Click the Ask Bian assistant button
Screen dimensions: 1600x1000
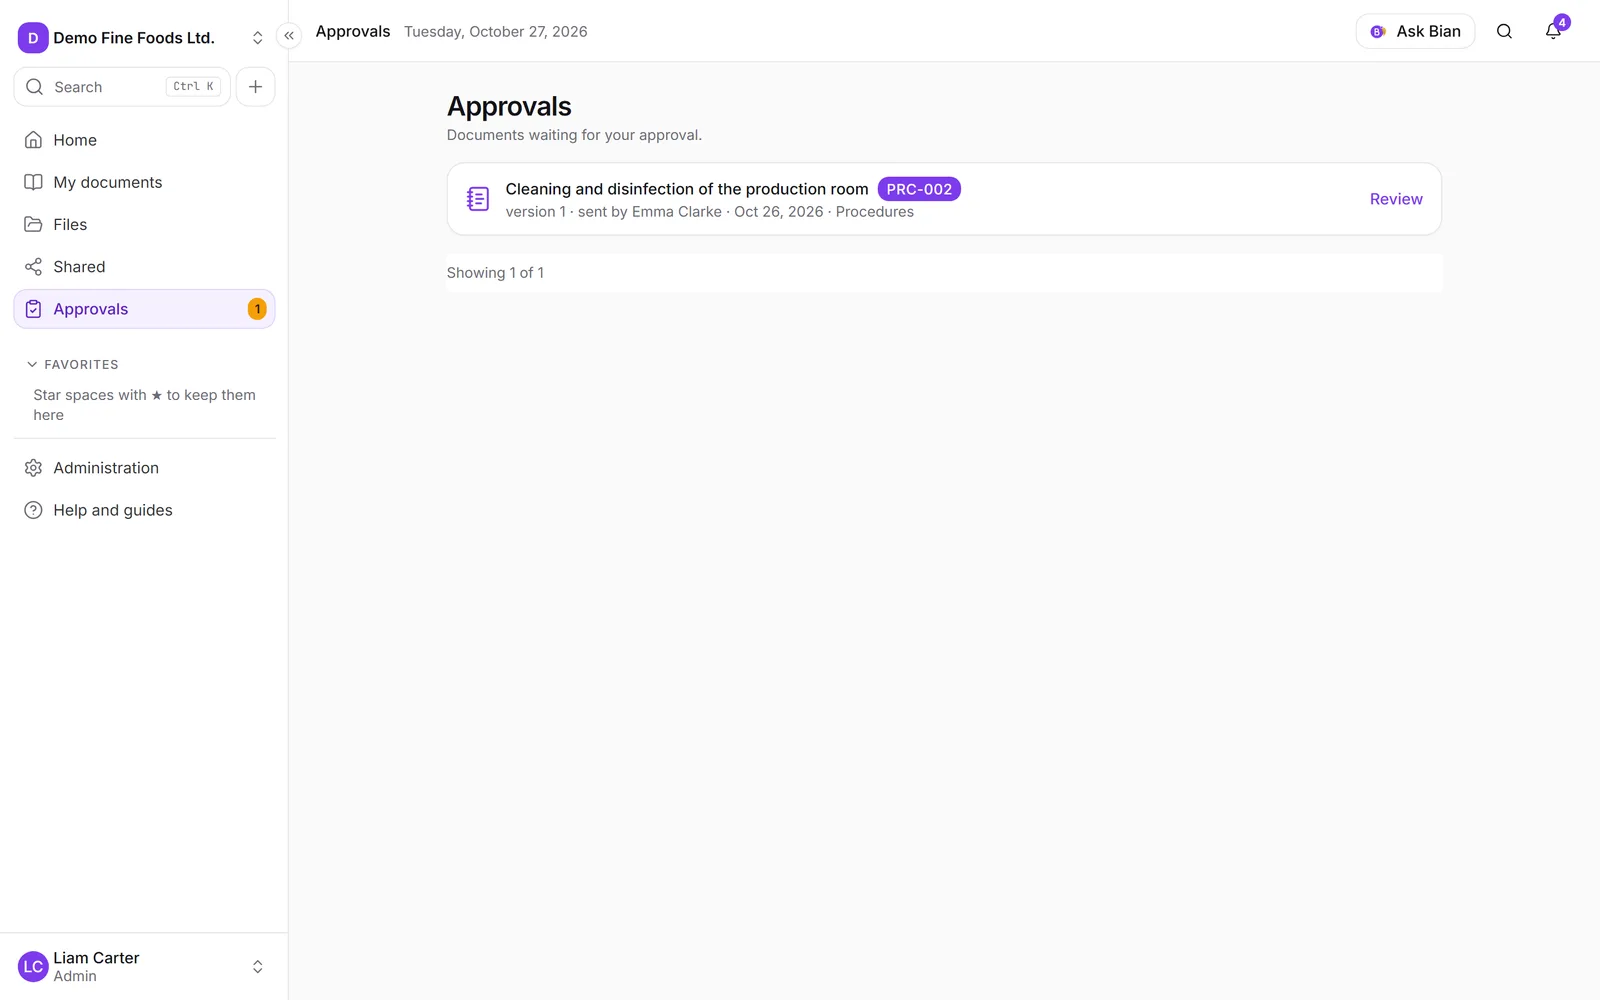click(x=1415, y=32)
